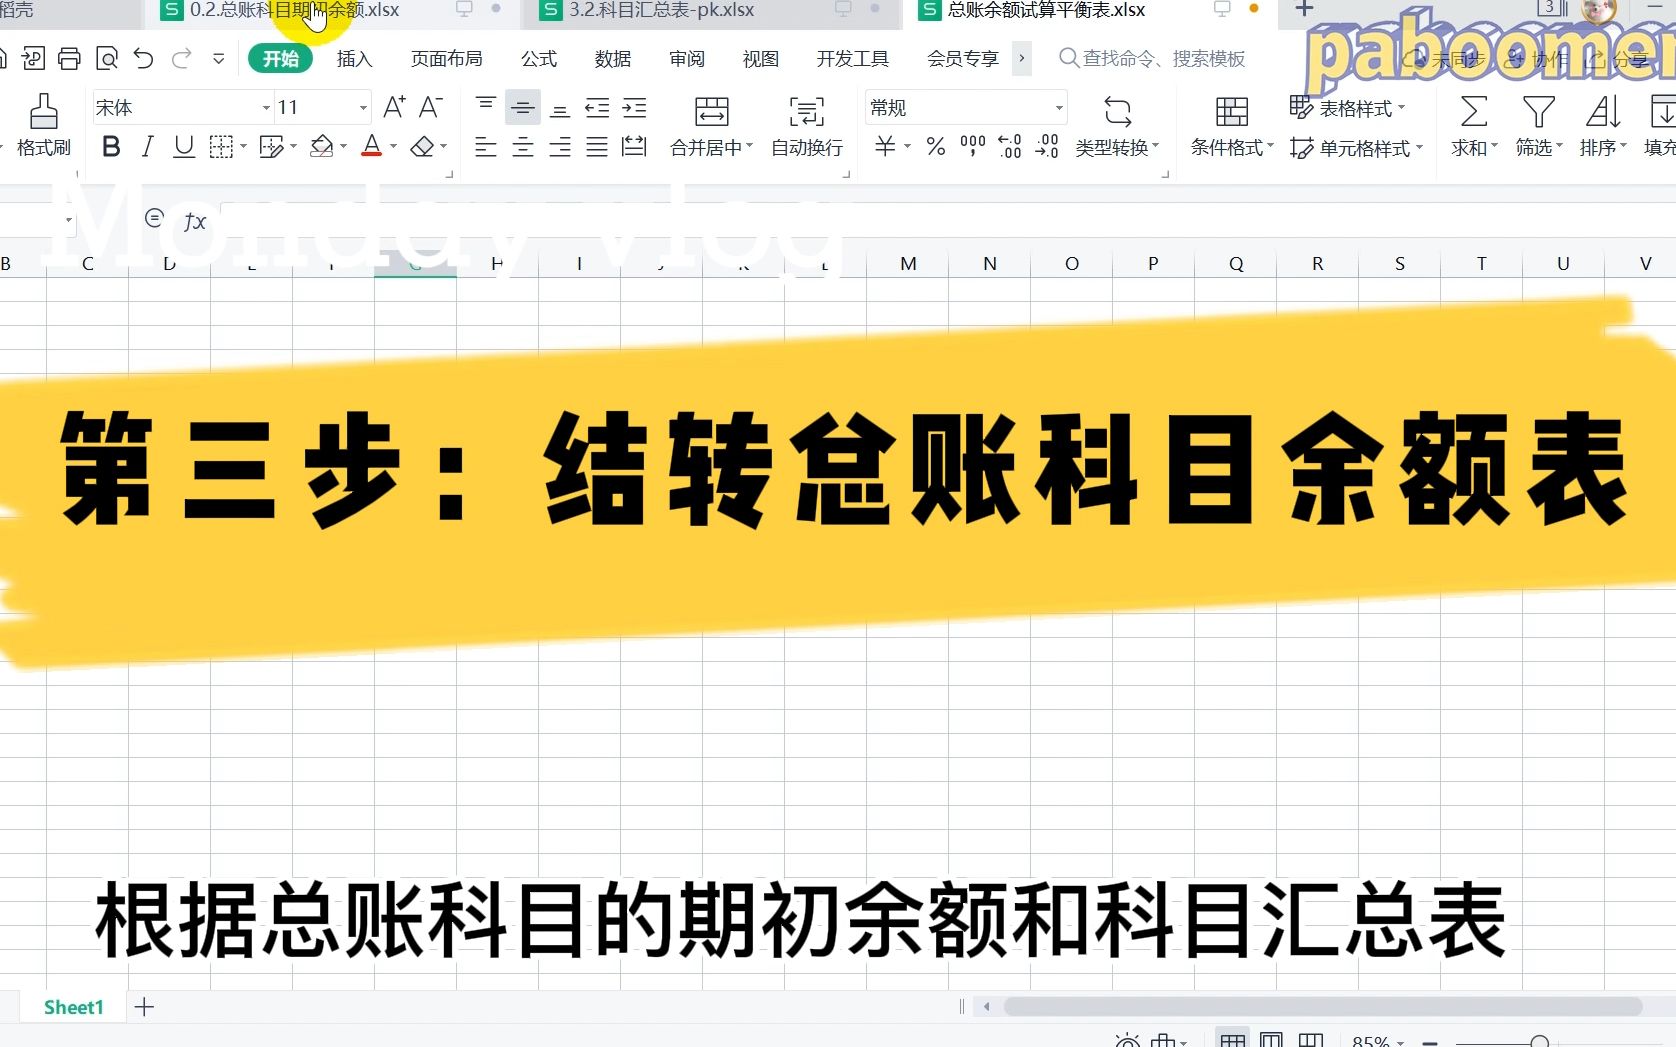Decrease decimal places icon

click(1047, 147)
